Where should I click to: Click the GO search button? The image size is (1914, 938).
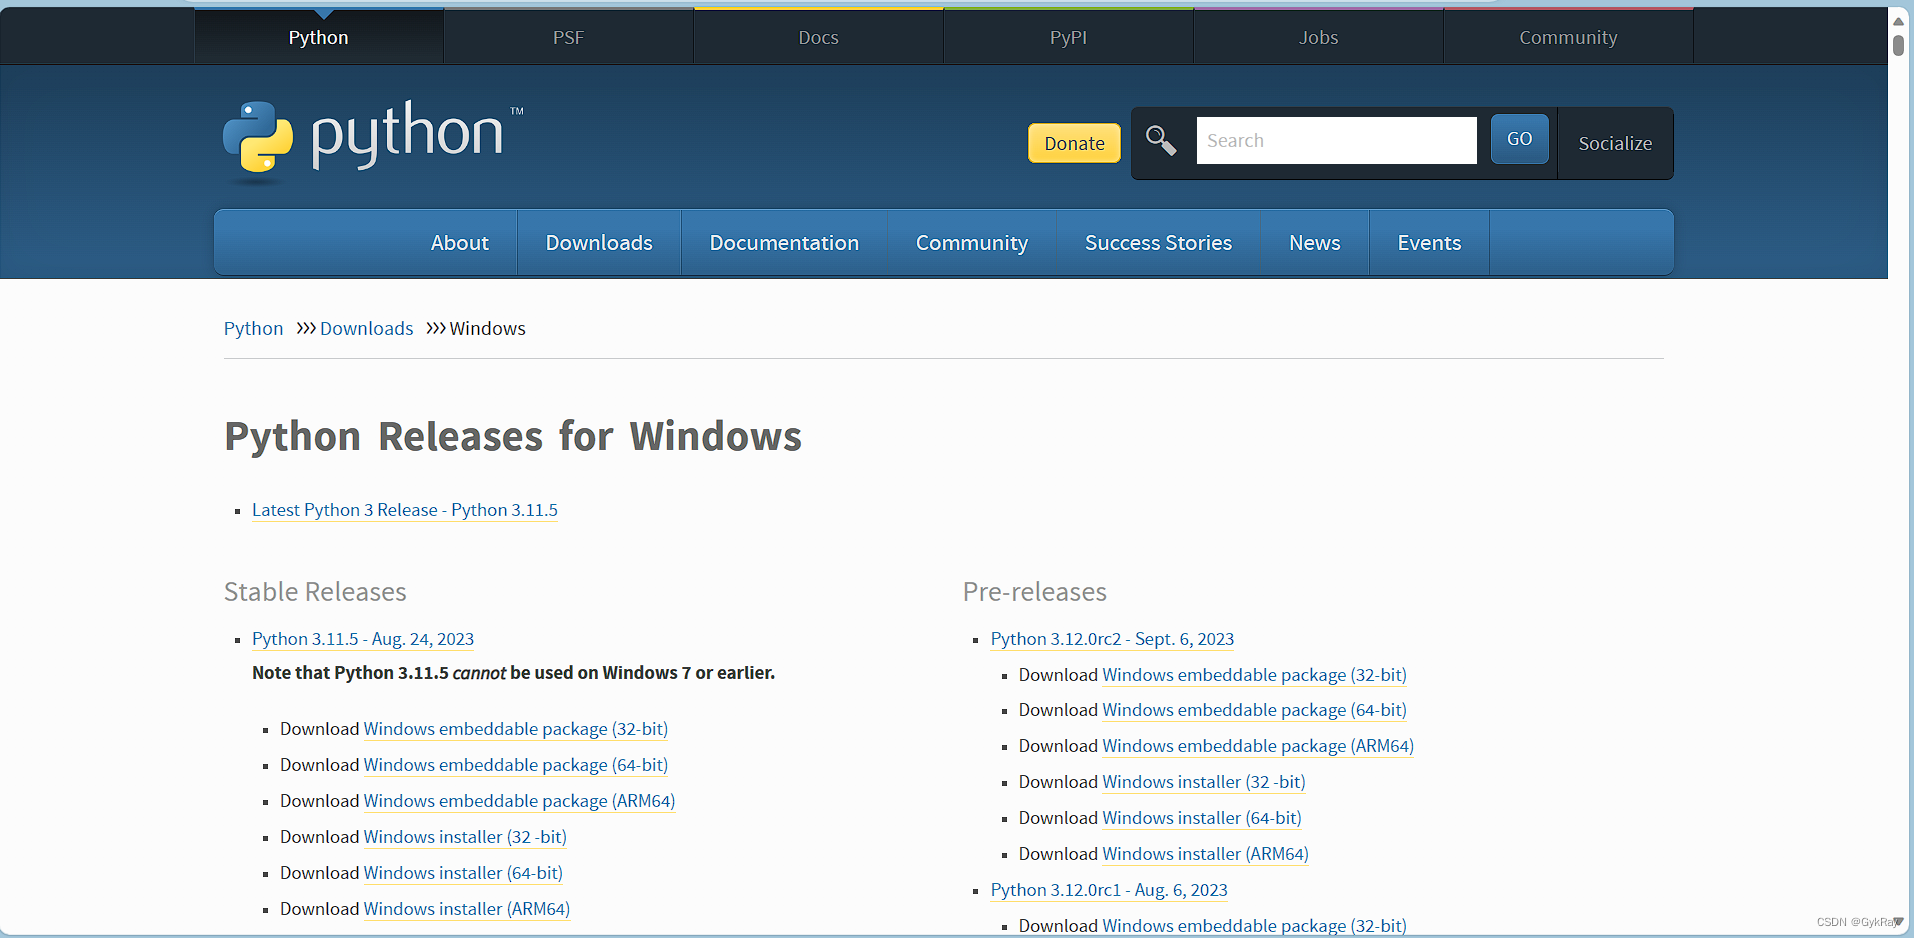1519,139
